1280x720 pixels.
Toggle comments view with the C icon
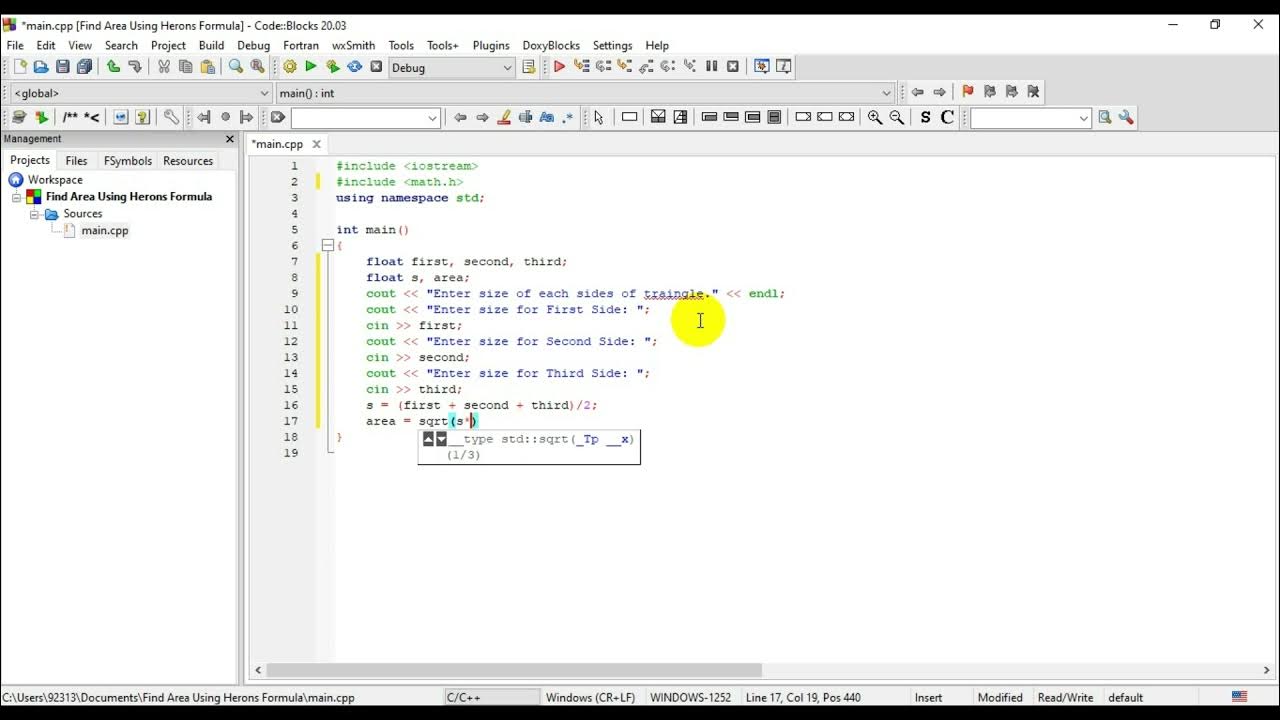(x=947, y=117)
